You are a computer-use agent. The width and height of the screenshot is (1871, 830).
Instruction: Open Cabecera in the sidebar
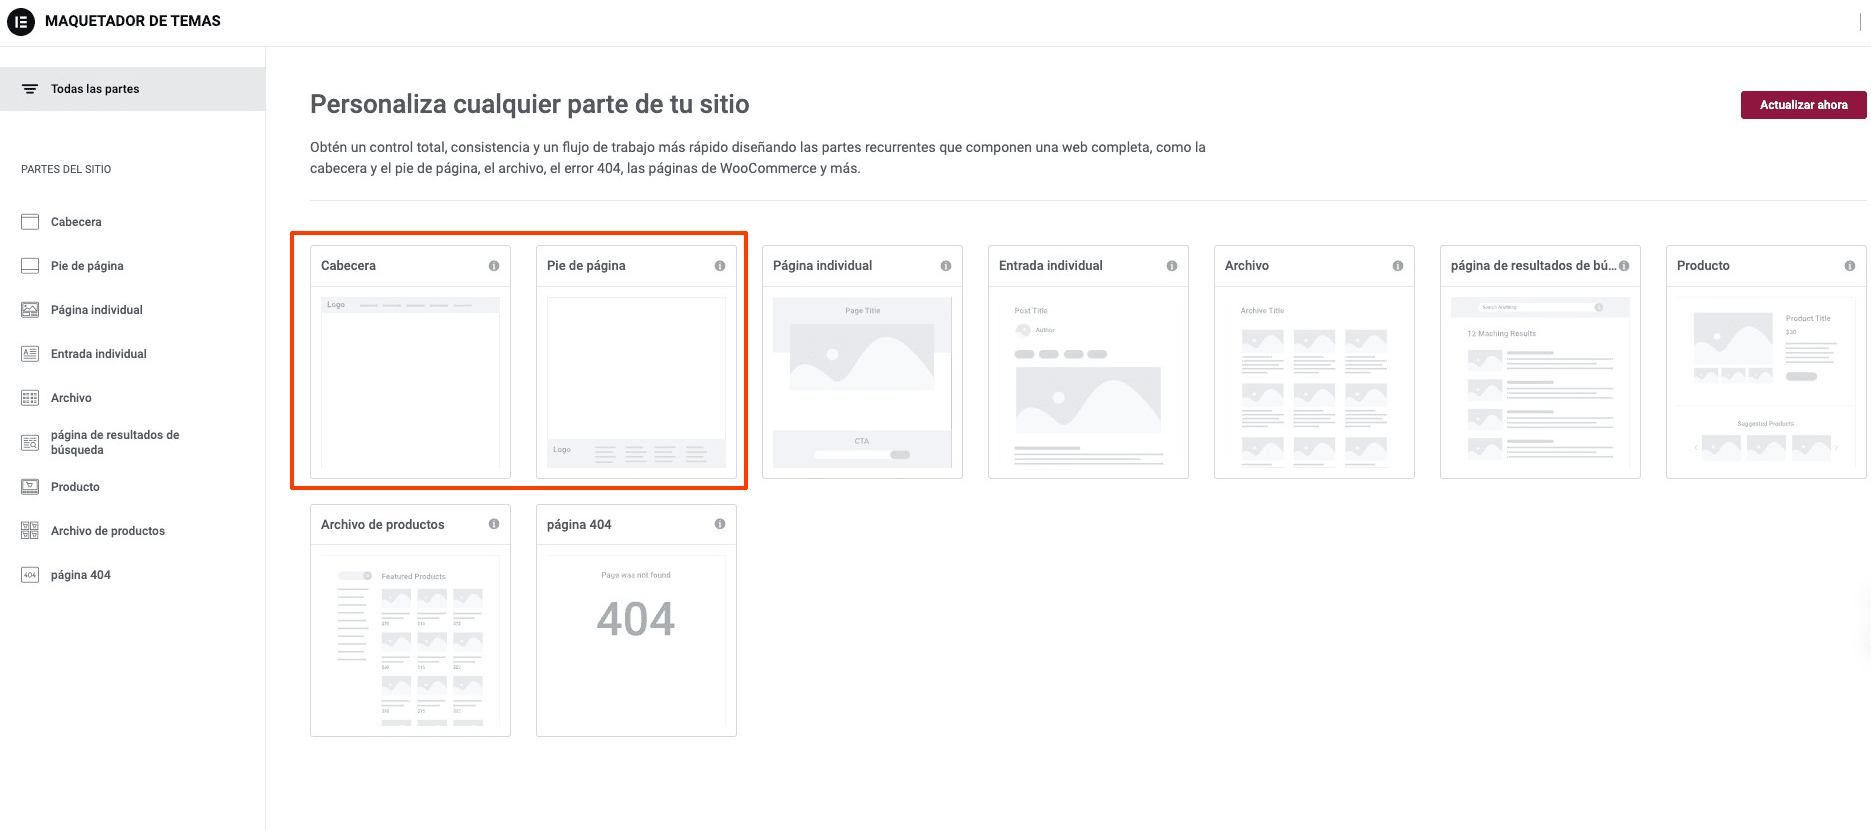point(76,222)
